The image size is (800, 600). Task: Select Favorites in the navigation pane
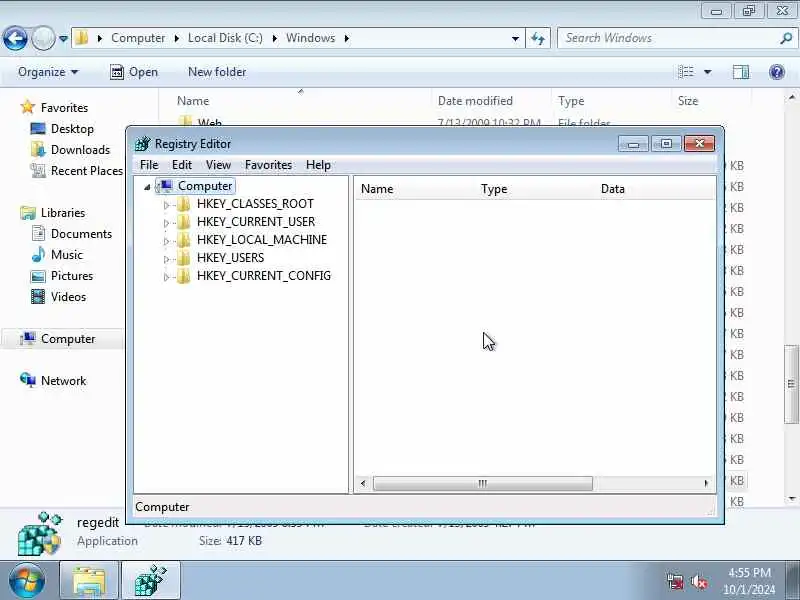click(64, 108)
